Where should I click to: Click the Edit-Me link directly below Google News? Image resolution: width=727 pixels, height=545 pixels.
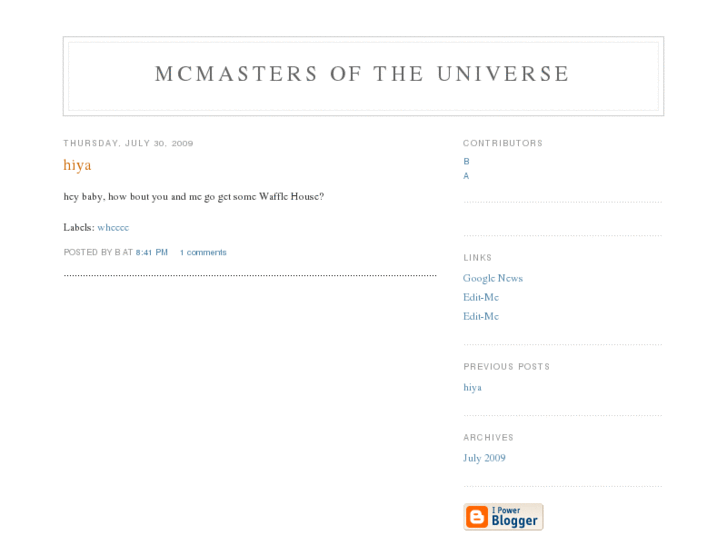(x=481, y=297)
